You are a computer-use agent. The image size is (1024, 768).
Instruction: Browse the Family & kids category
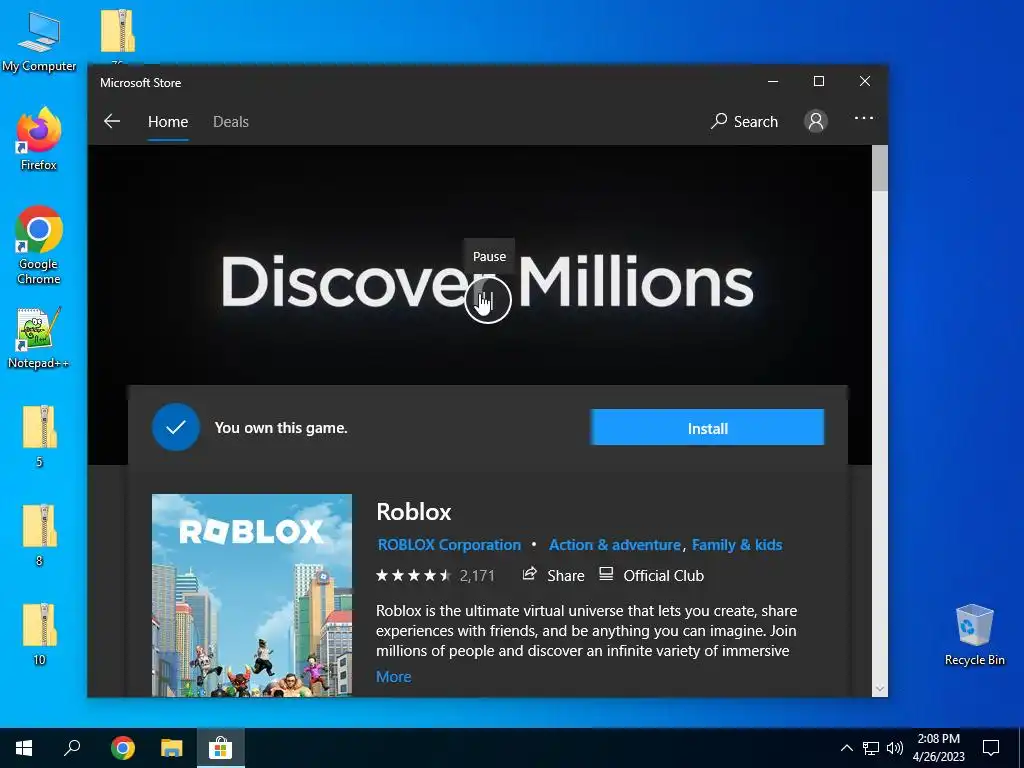pyautogui.click(x=737, y=545)
